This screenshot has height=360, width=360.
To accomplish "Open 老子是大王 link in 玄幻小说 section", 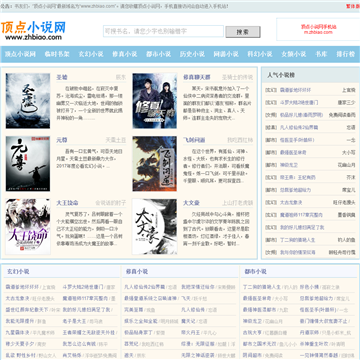I will 74,321.
